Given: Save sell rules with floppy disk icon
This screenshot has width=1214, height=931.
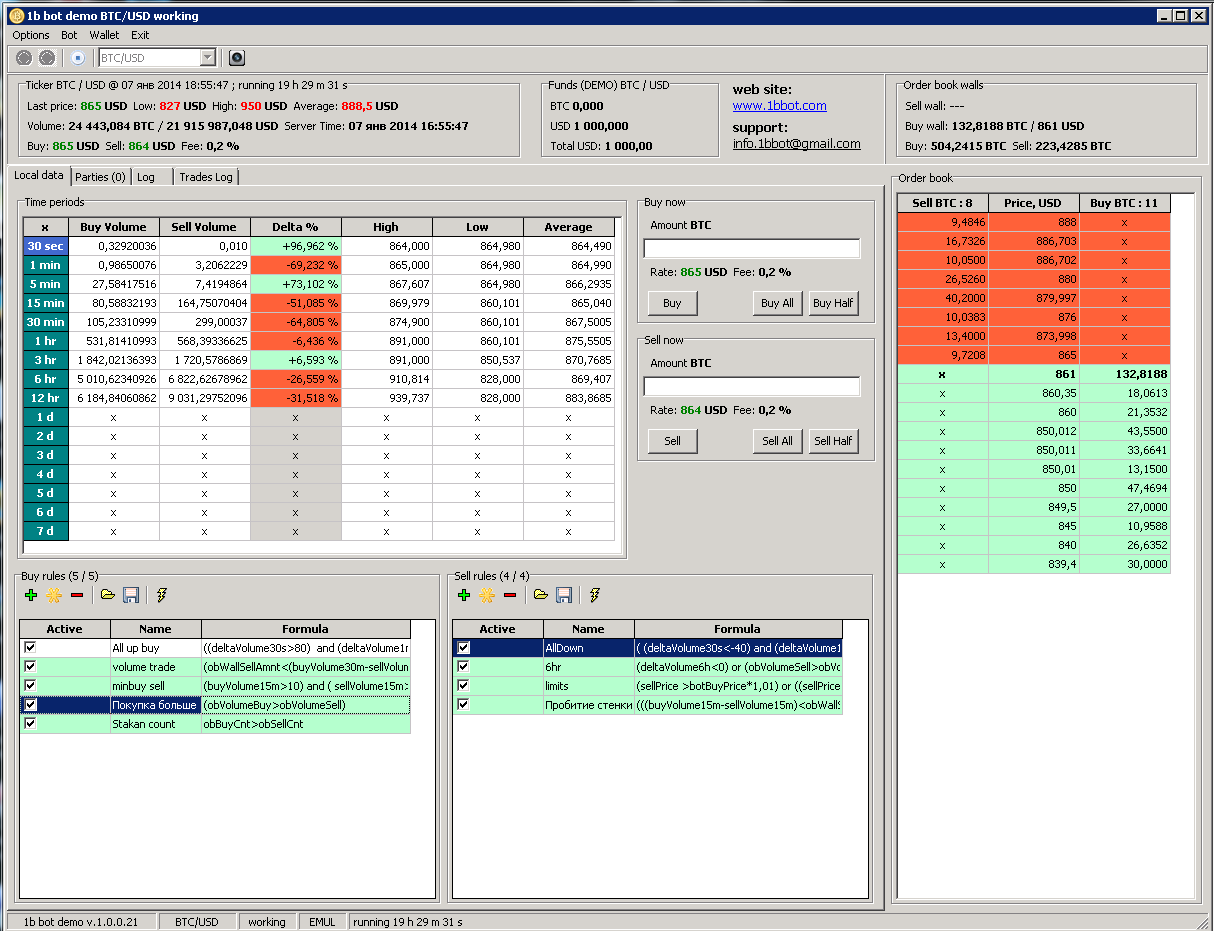Looking at the screenshot, I should 564,595.
